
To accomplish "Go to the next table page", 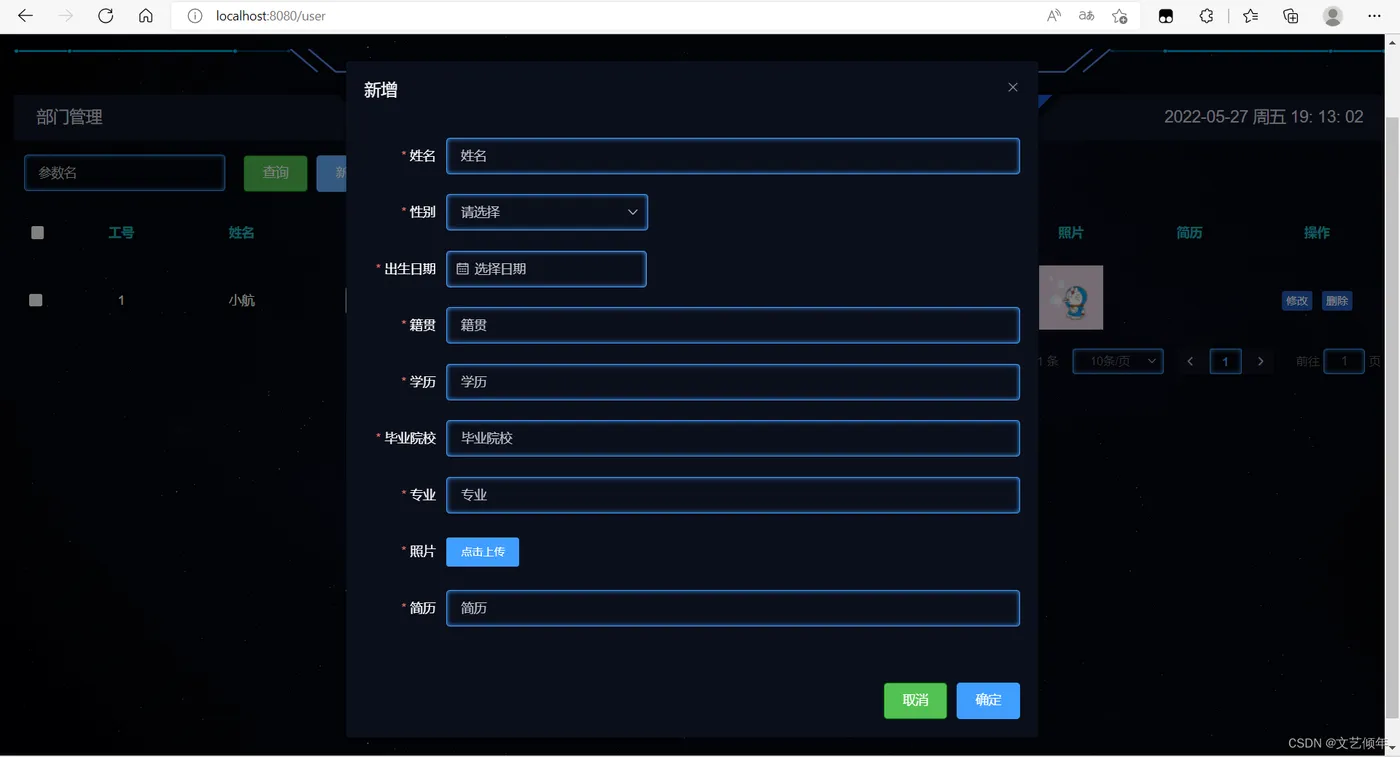I will point(1260,361).
